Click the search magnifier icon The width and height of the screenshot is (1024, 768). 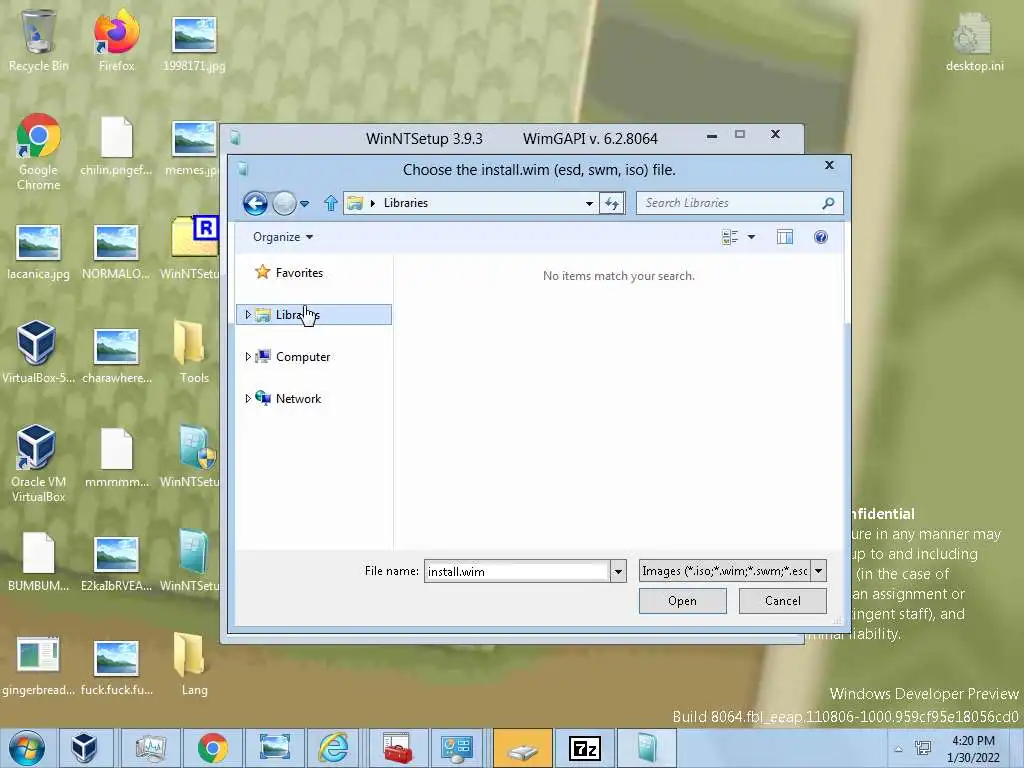point(828,203)
